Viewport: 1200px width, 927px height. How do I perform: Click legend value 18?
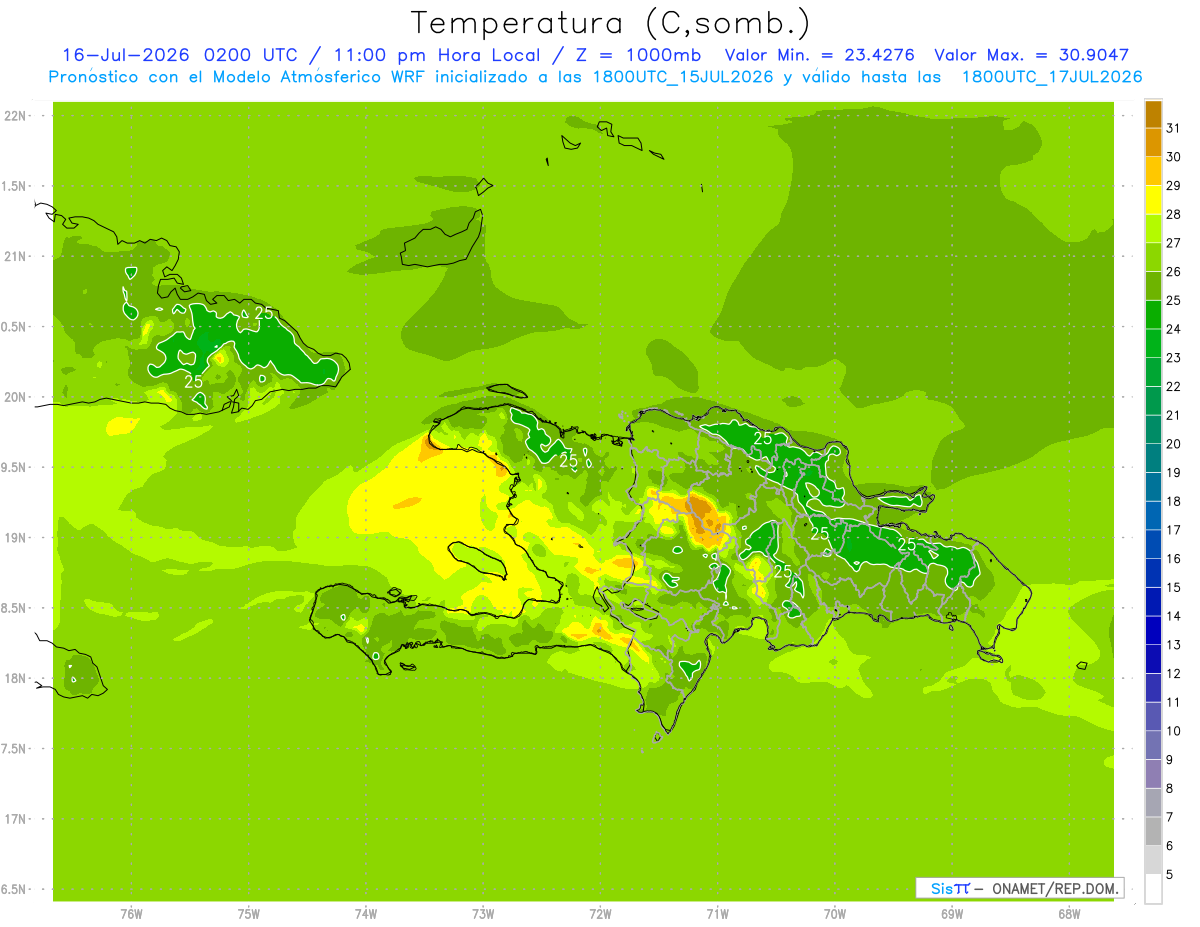(x=1173, y=502)
